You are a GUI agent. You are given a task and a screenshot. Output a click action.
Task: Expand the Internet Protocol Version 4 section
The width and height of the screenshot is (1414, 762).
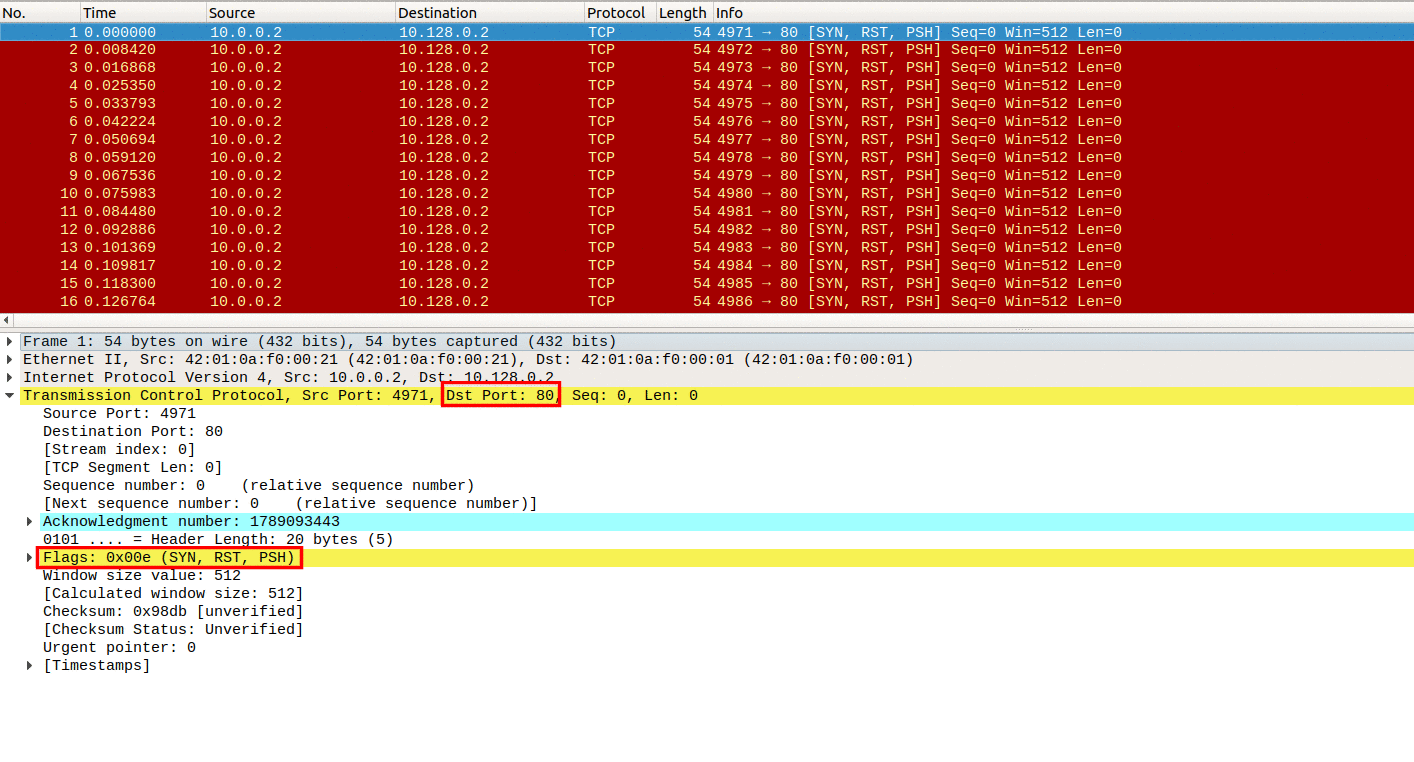(x=10, y=378)
